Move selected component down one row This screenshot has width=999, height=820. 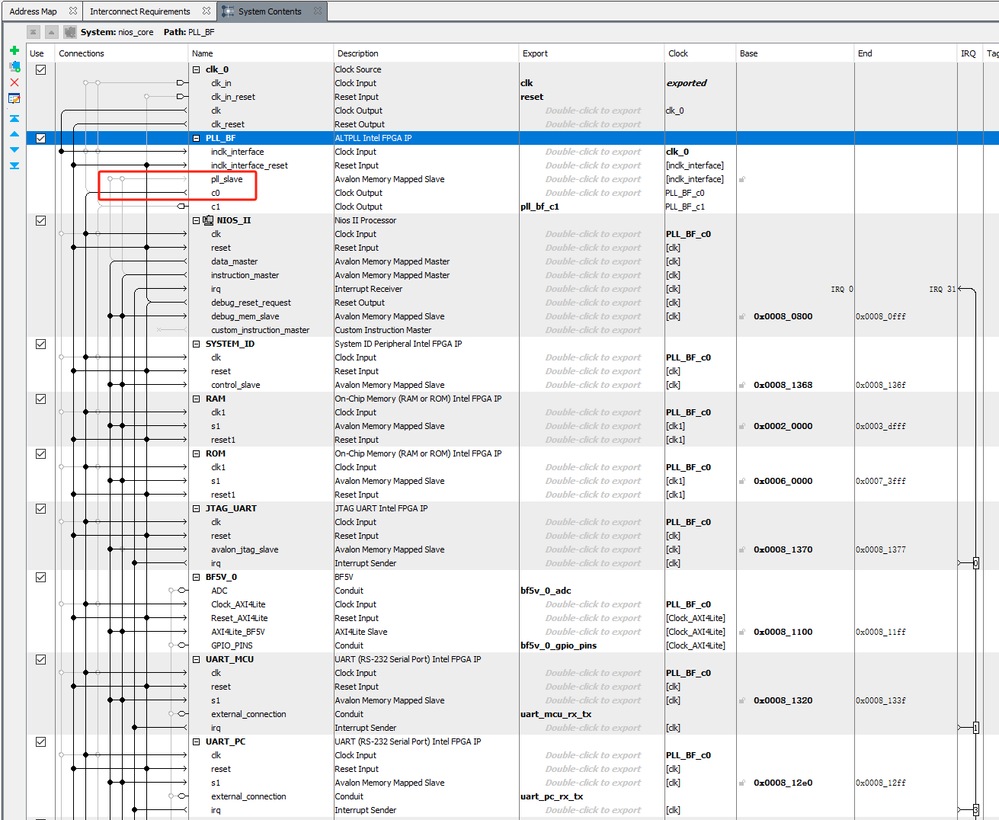point(14,150)
